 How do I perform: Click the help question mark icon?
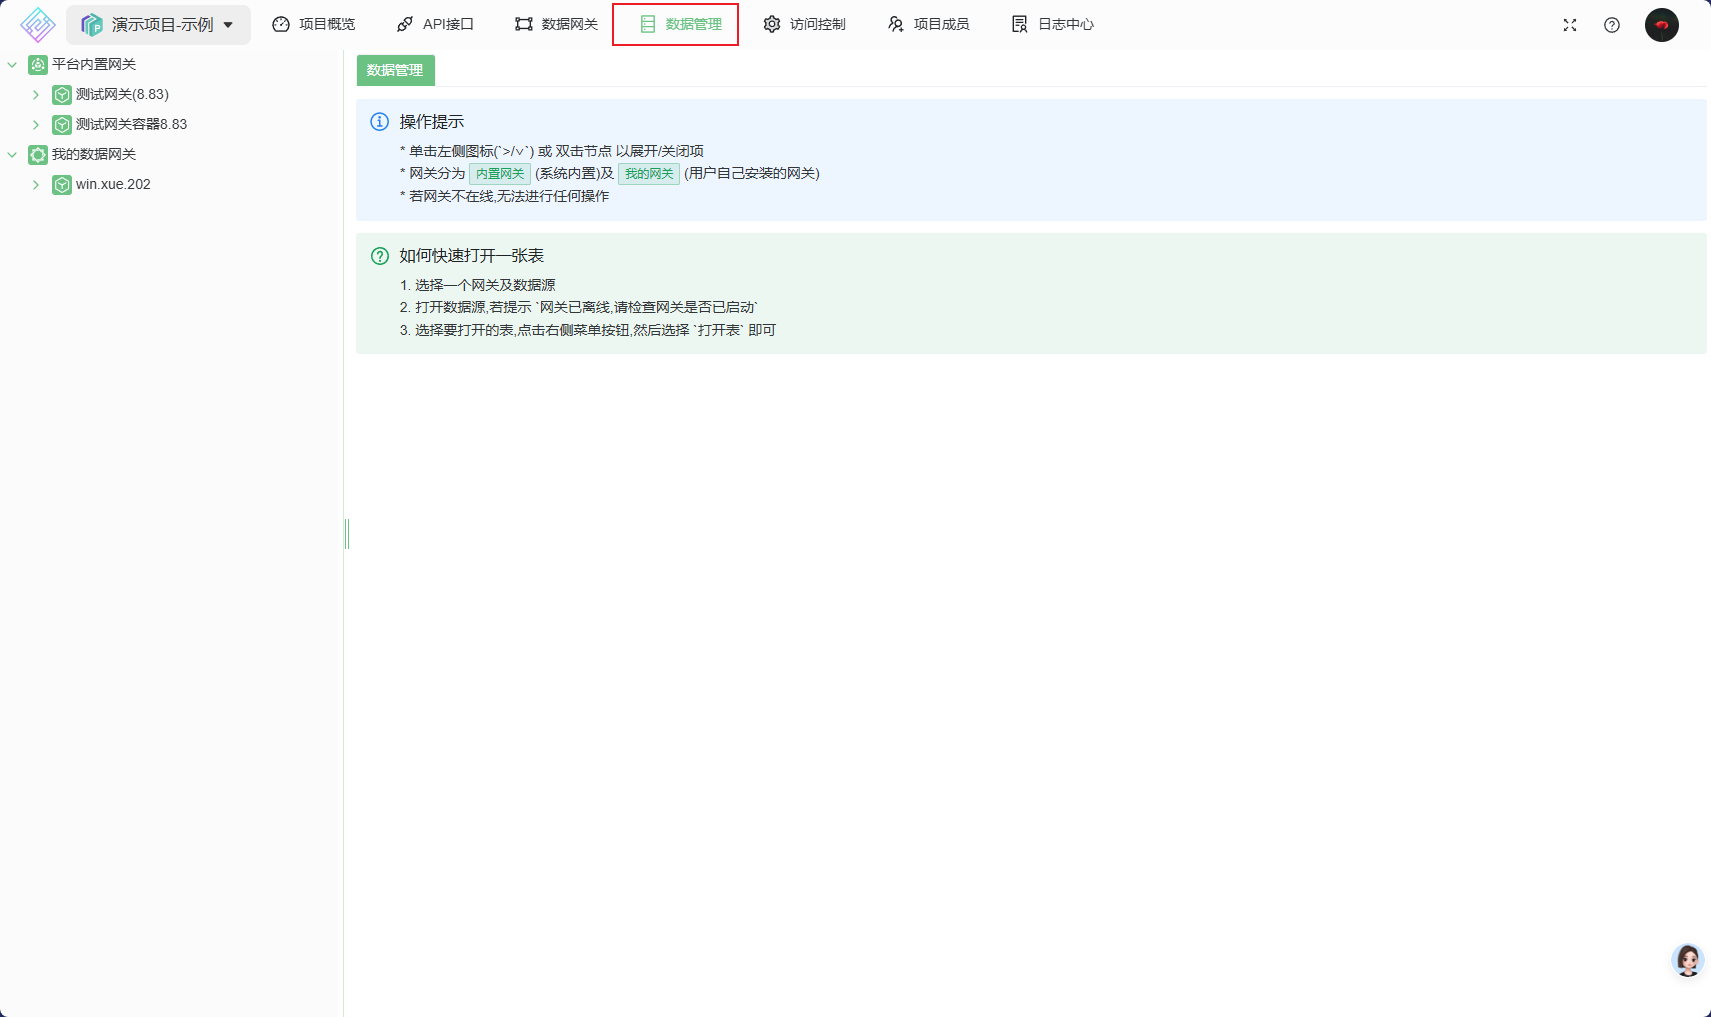click(1612, 25)
